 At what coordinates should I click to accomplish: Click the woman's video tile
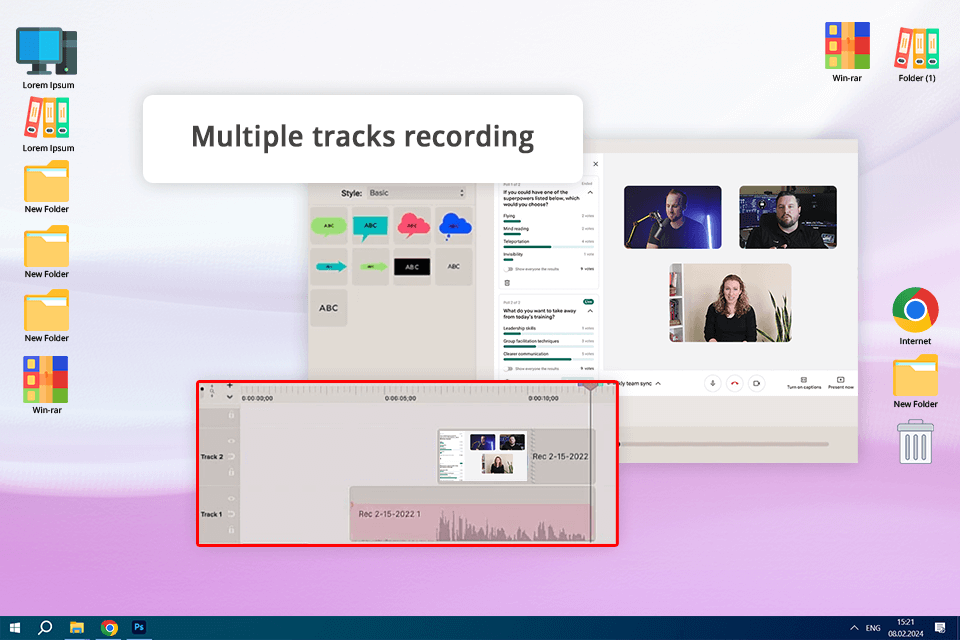tap(730, 303)
